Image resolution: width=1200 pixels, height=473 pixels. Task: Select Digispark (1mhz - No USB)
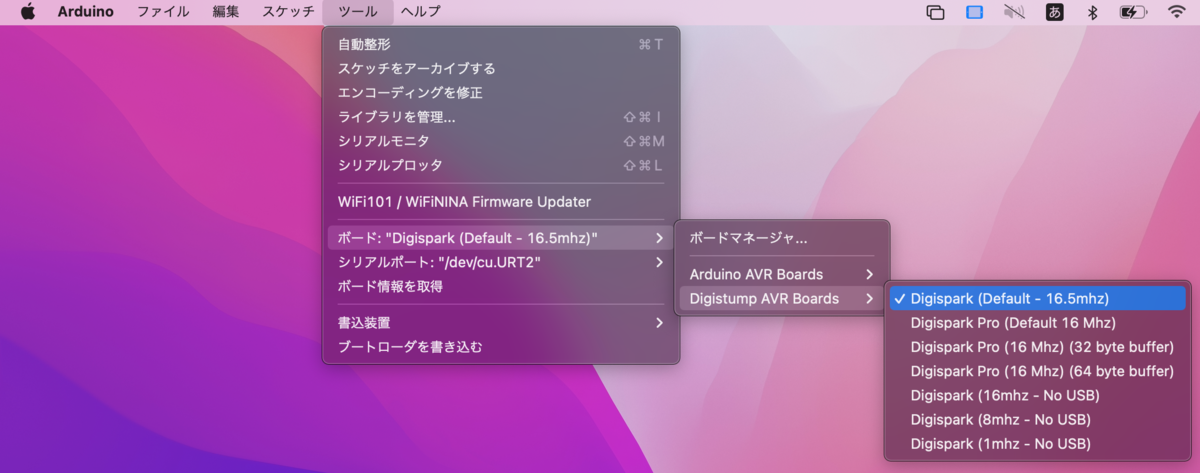[x=1037, y=443]
